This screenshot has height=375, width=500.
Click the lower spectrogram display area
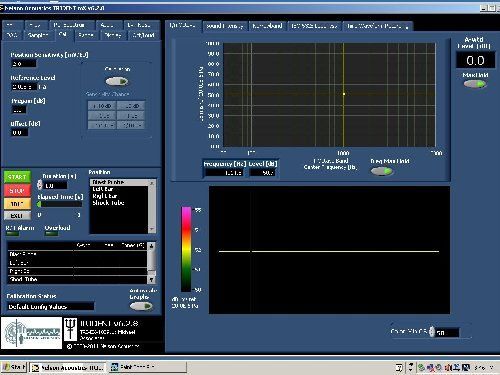329,250
